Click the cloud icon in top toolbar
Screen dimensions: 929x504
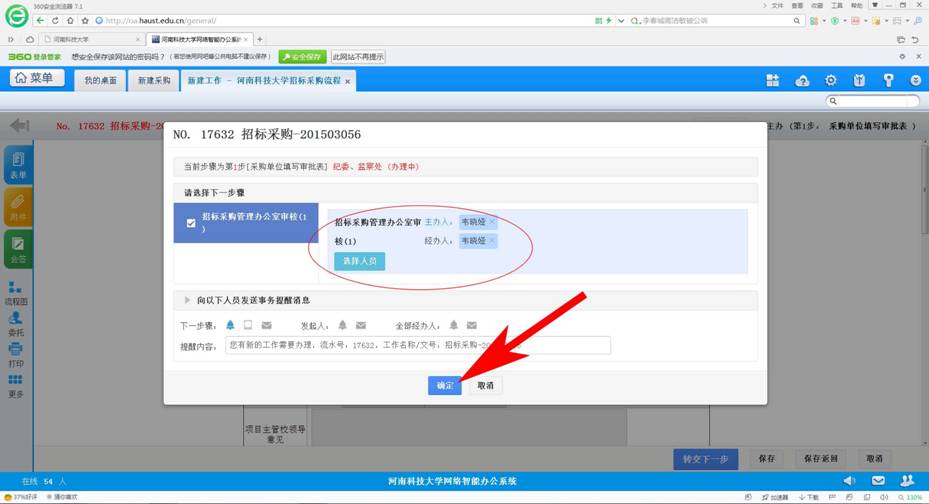(801, 80)
